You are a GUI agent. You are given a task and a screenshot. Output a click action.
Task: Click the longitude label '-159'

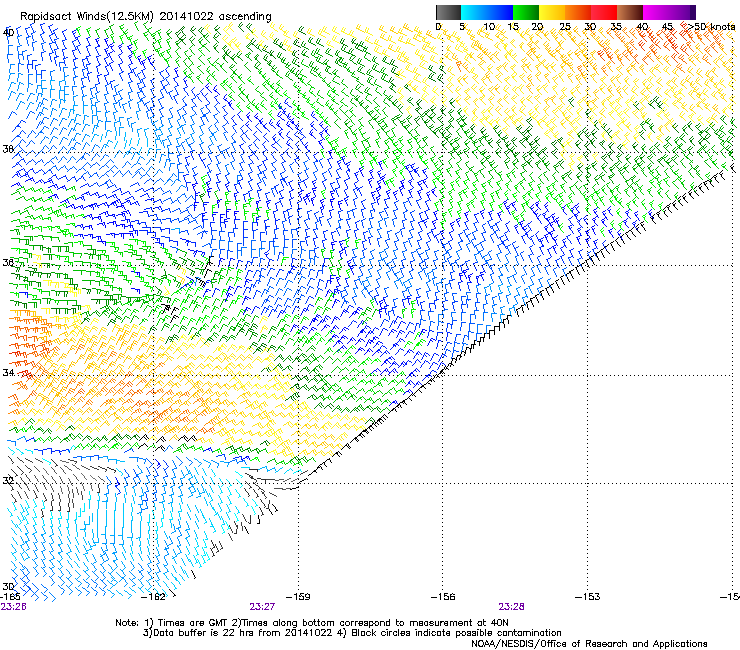tap(298, 597)
